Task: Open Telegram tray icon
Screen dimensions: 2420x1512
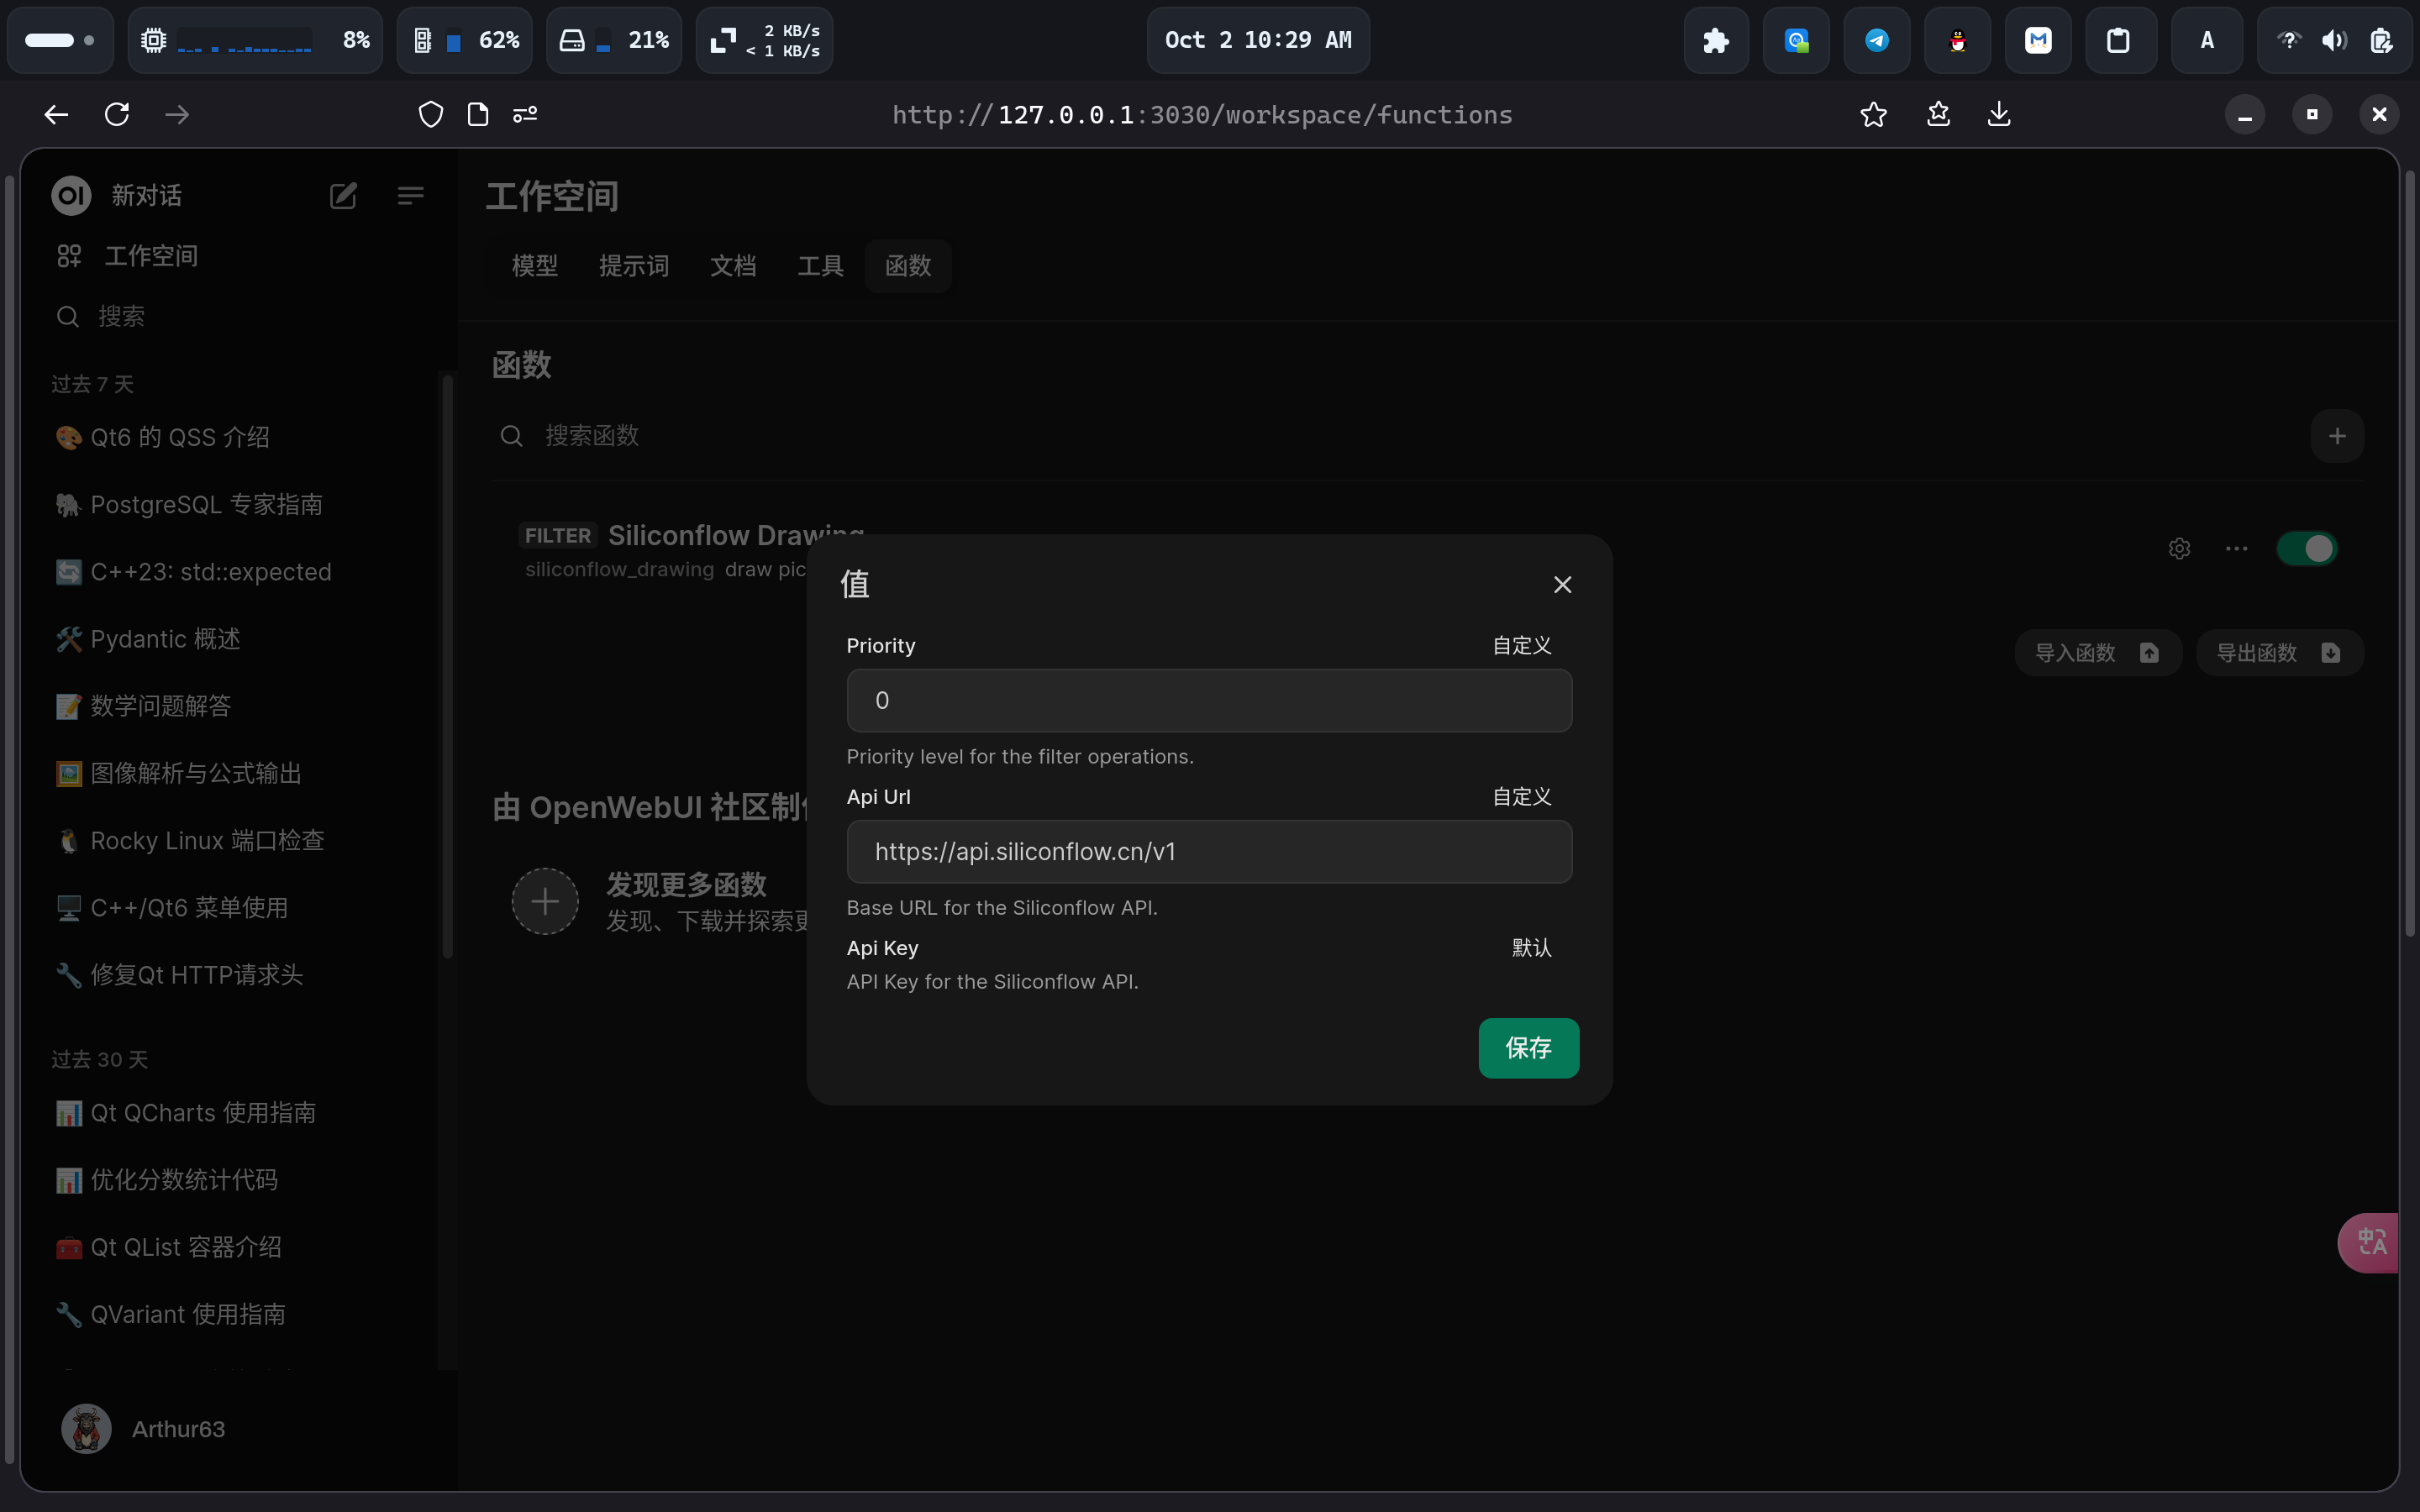Action: coord(1876,40)
